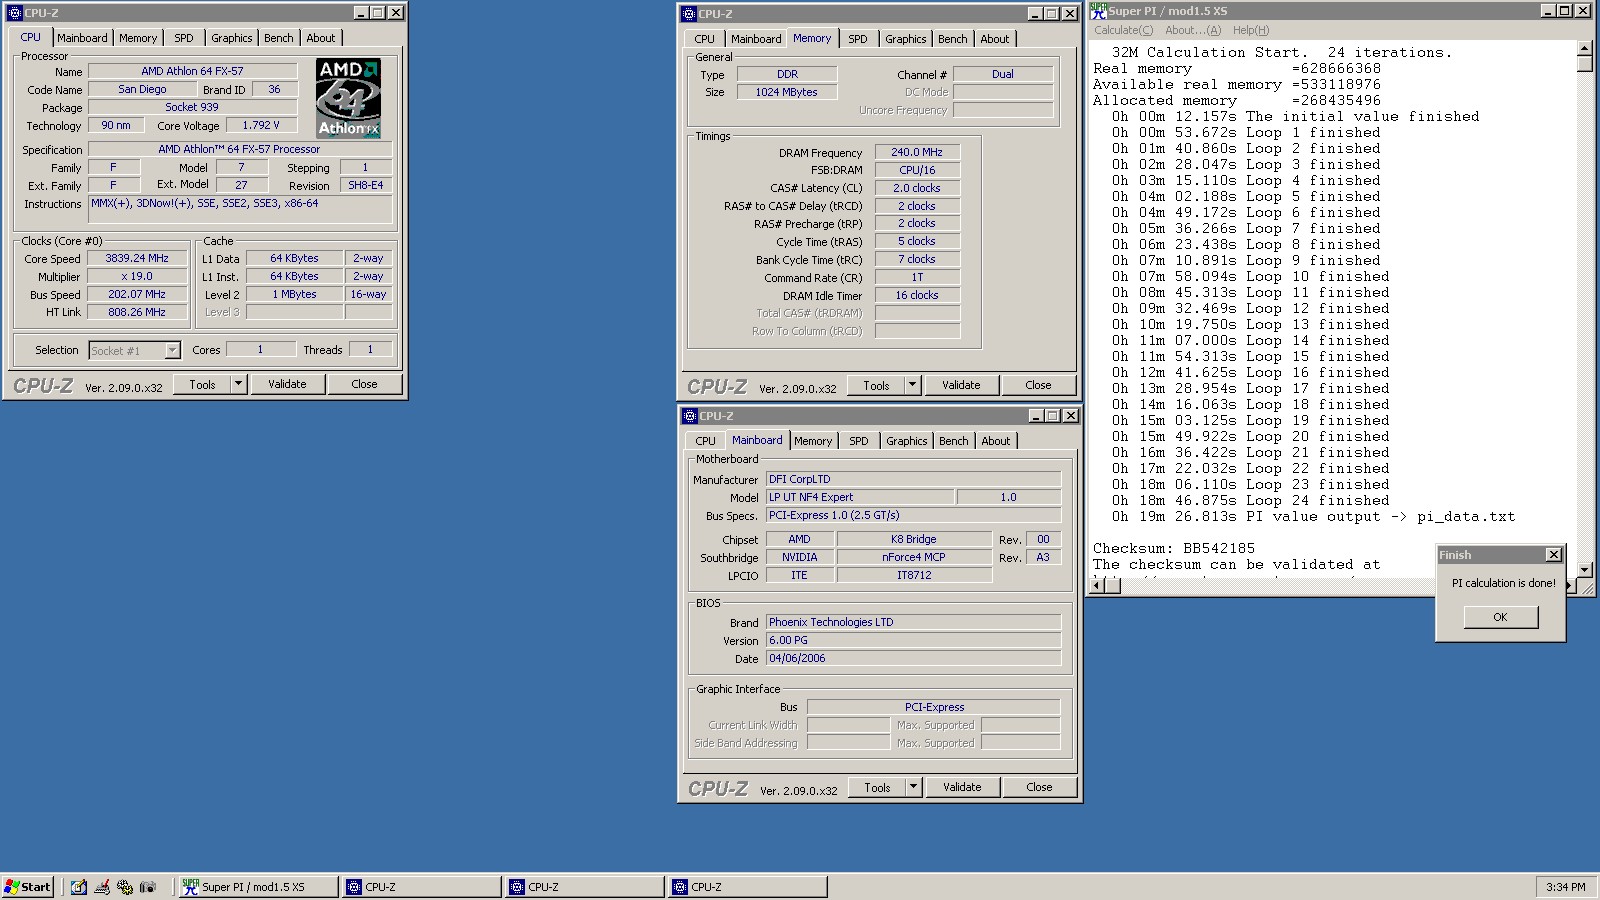Open Bench tab in the CPU window
The height and width of the screenshot is (900, 1600).
279,38
